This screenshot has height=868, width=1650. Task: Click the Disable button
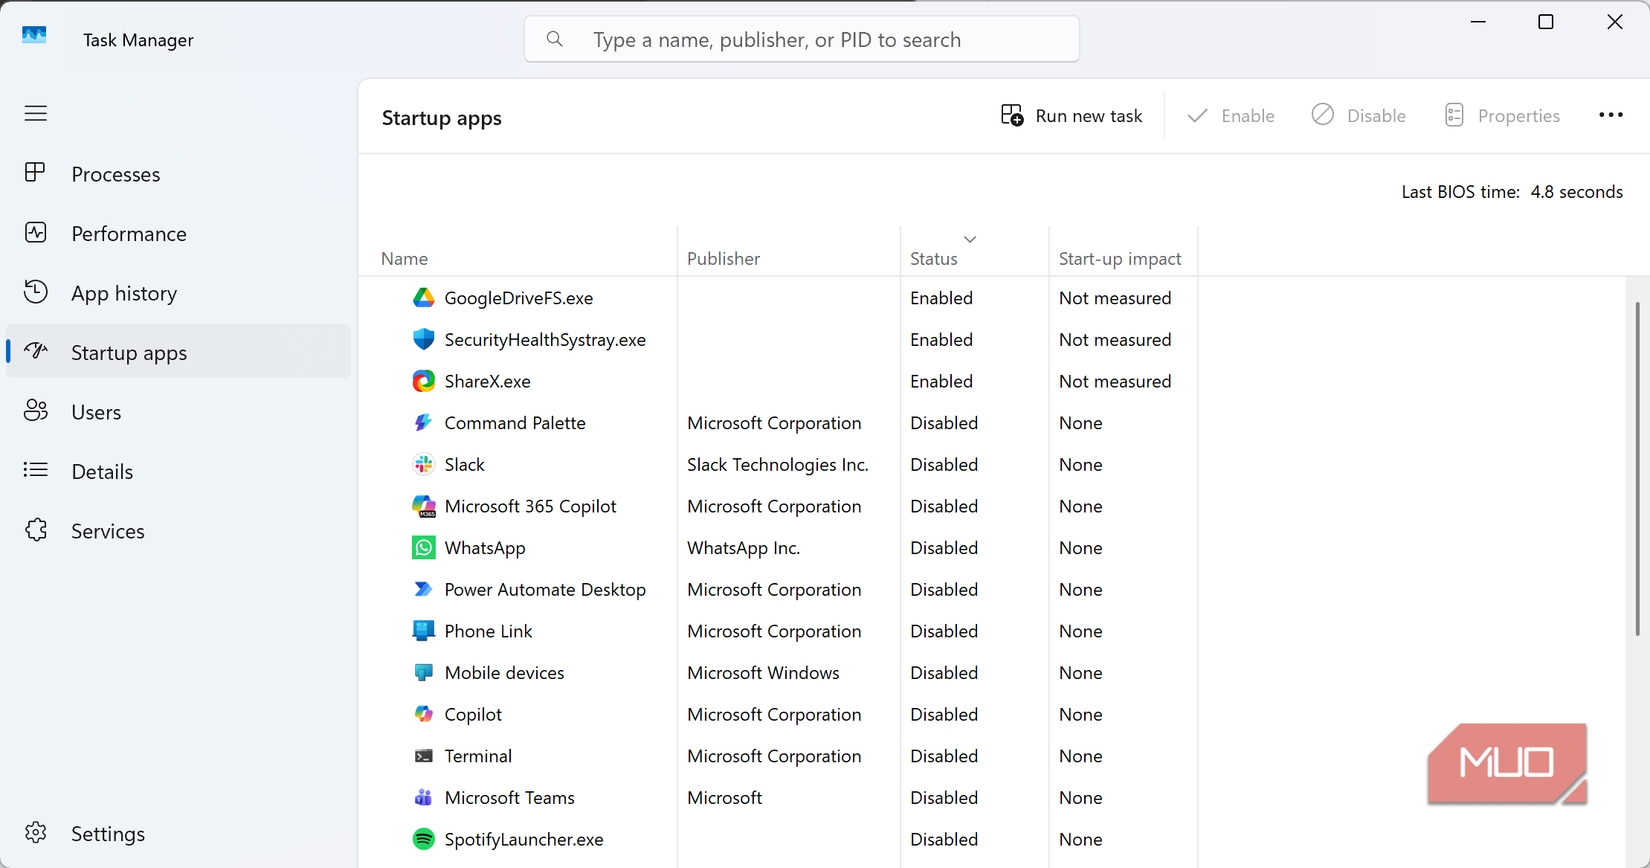(x=1359, y=116)
